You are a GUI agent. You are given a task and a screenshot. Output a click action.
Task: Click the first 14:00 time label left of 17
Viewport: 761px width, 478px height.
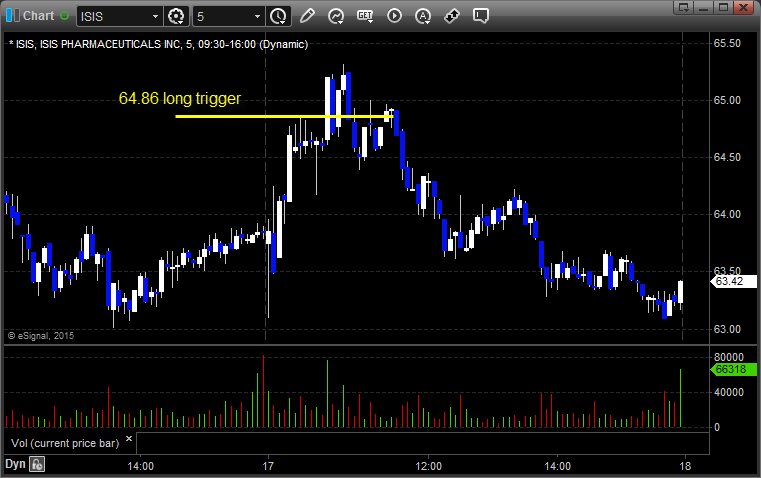[x=140, y=466]
